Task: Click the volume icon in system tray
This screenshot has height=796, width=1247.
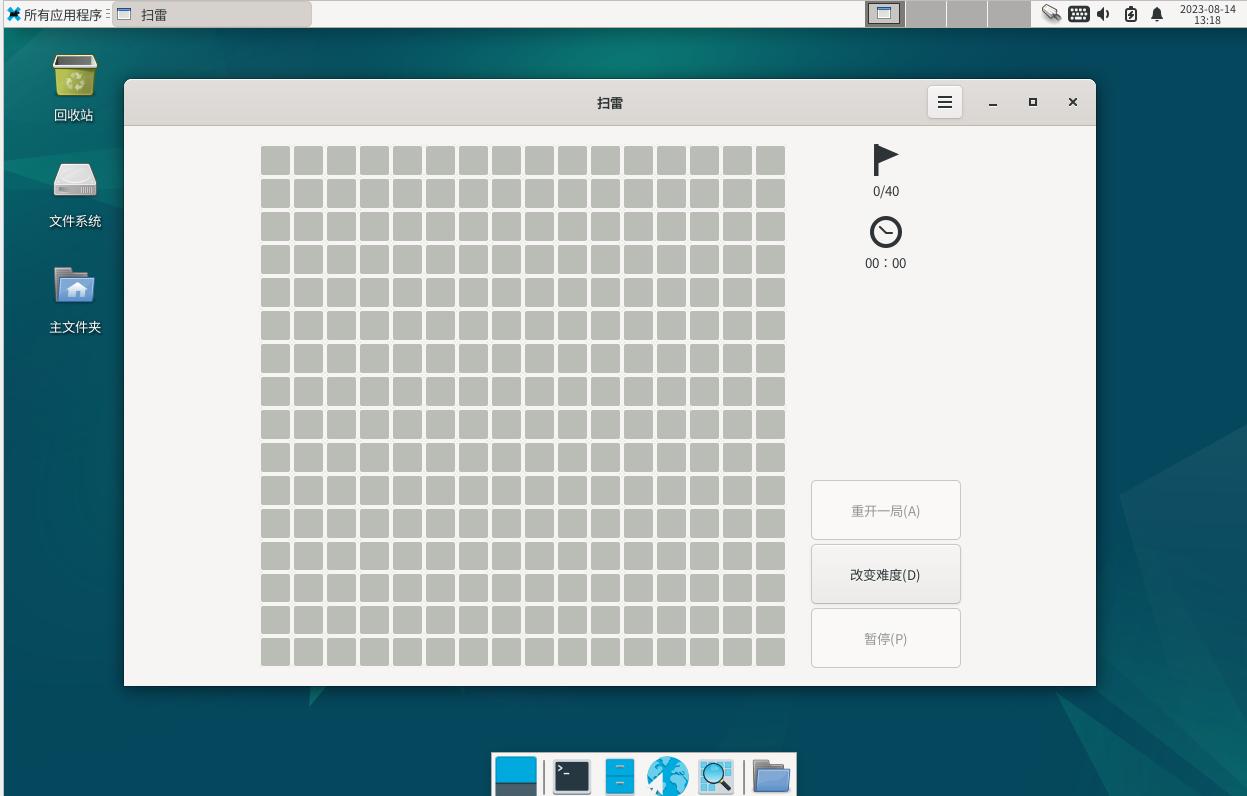Action: (1104, 14)
